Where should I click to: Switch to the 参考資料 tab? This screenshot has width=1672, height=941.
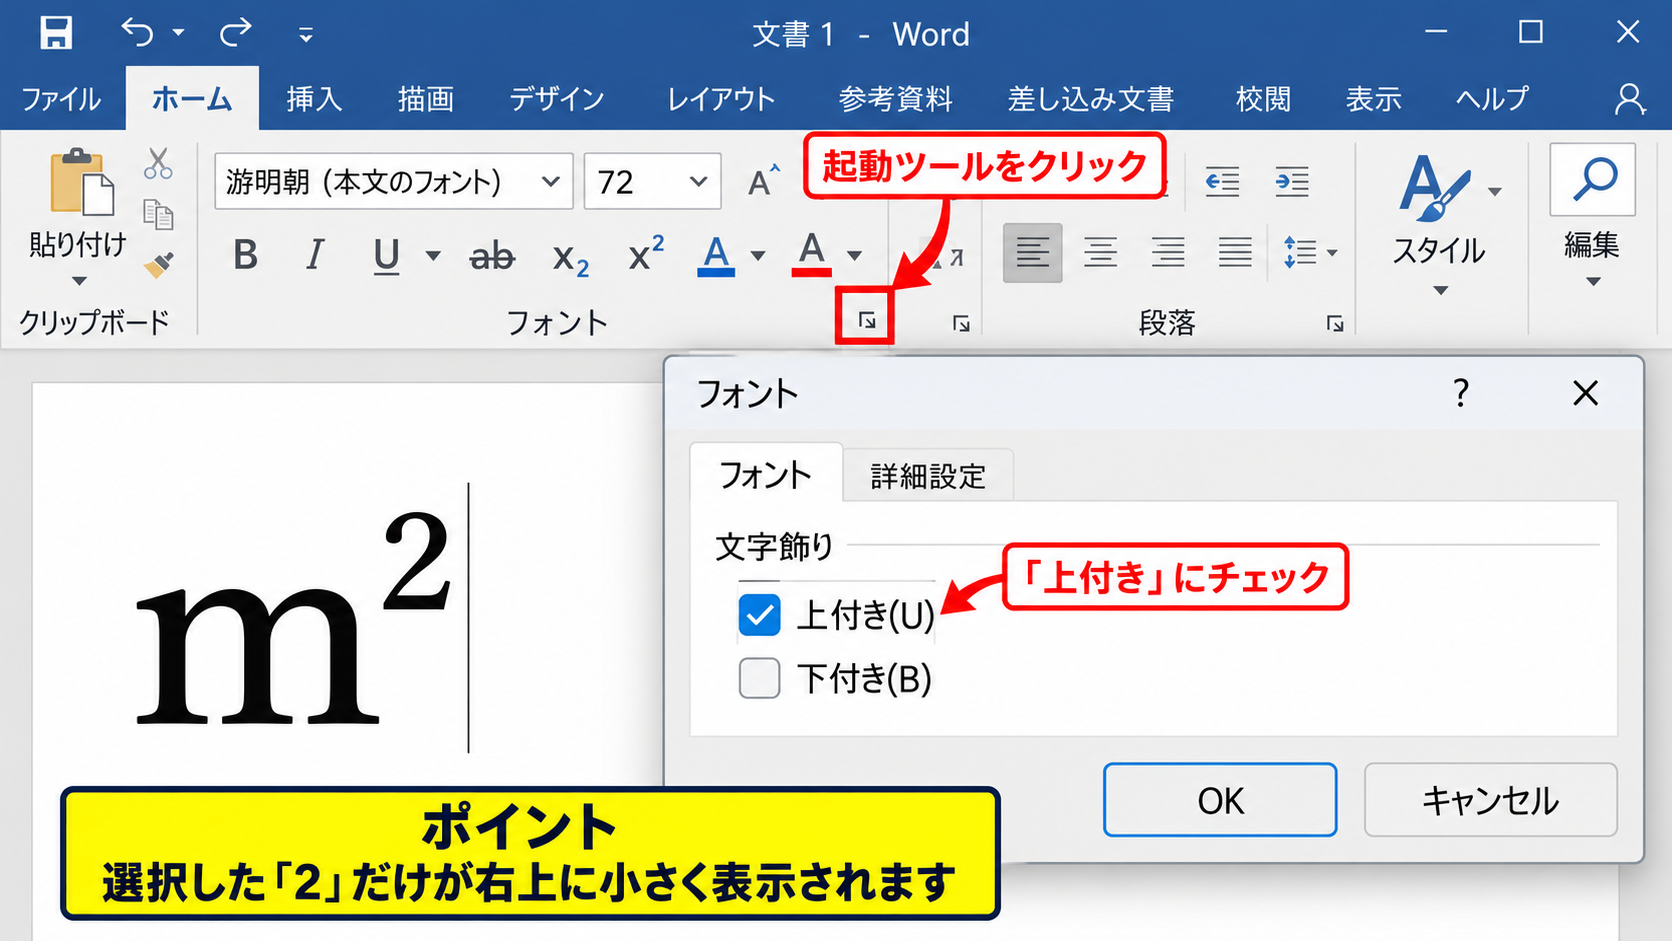click(895, 99)
